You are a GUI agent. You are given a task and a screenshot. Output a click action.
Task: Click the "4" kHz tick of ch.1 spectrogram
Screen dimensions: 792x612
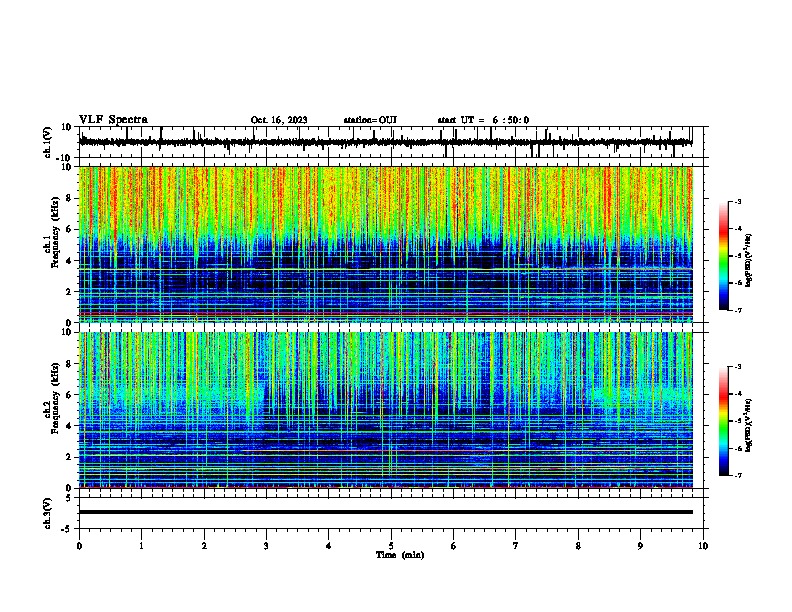(x=69, y=261)
